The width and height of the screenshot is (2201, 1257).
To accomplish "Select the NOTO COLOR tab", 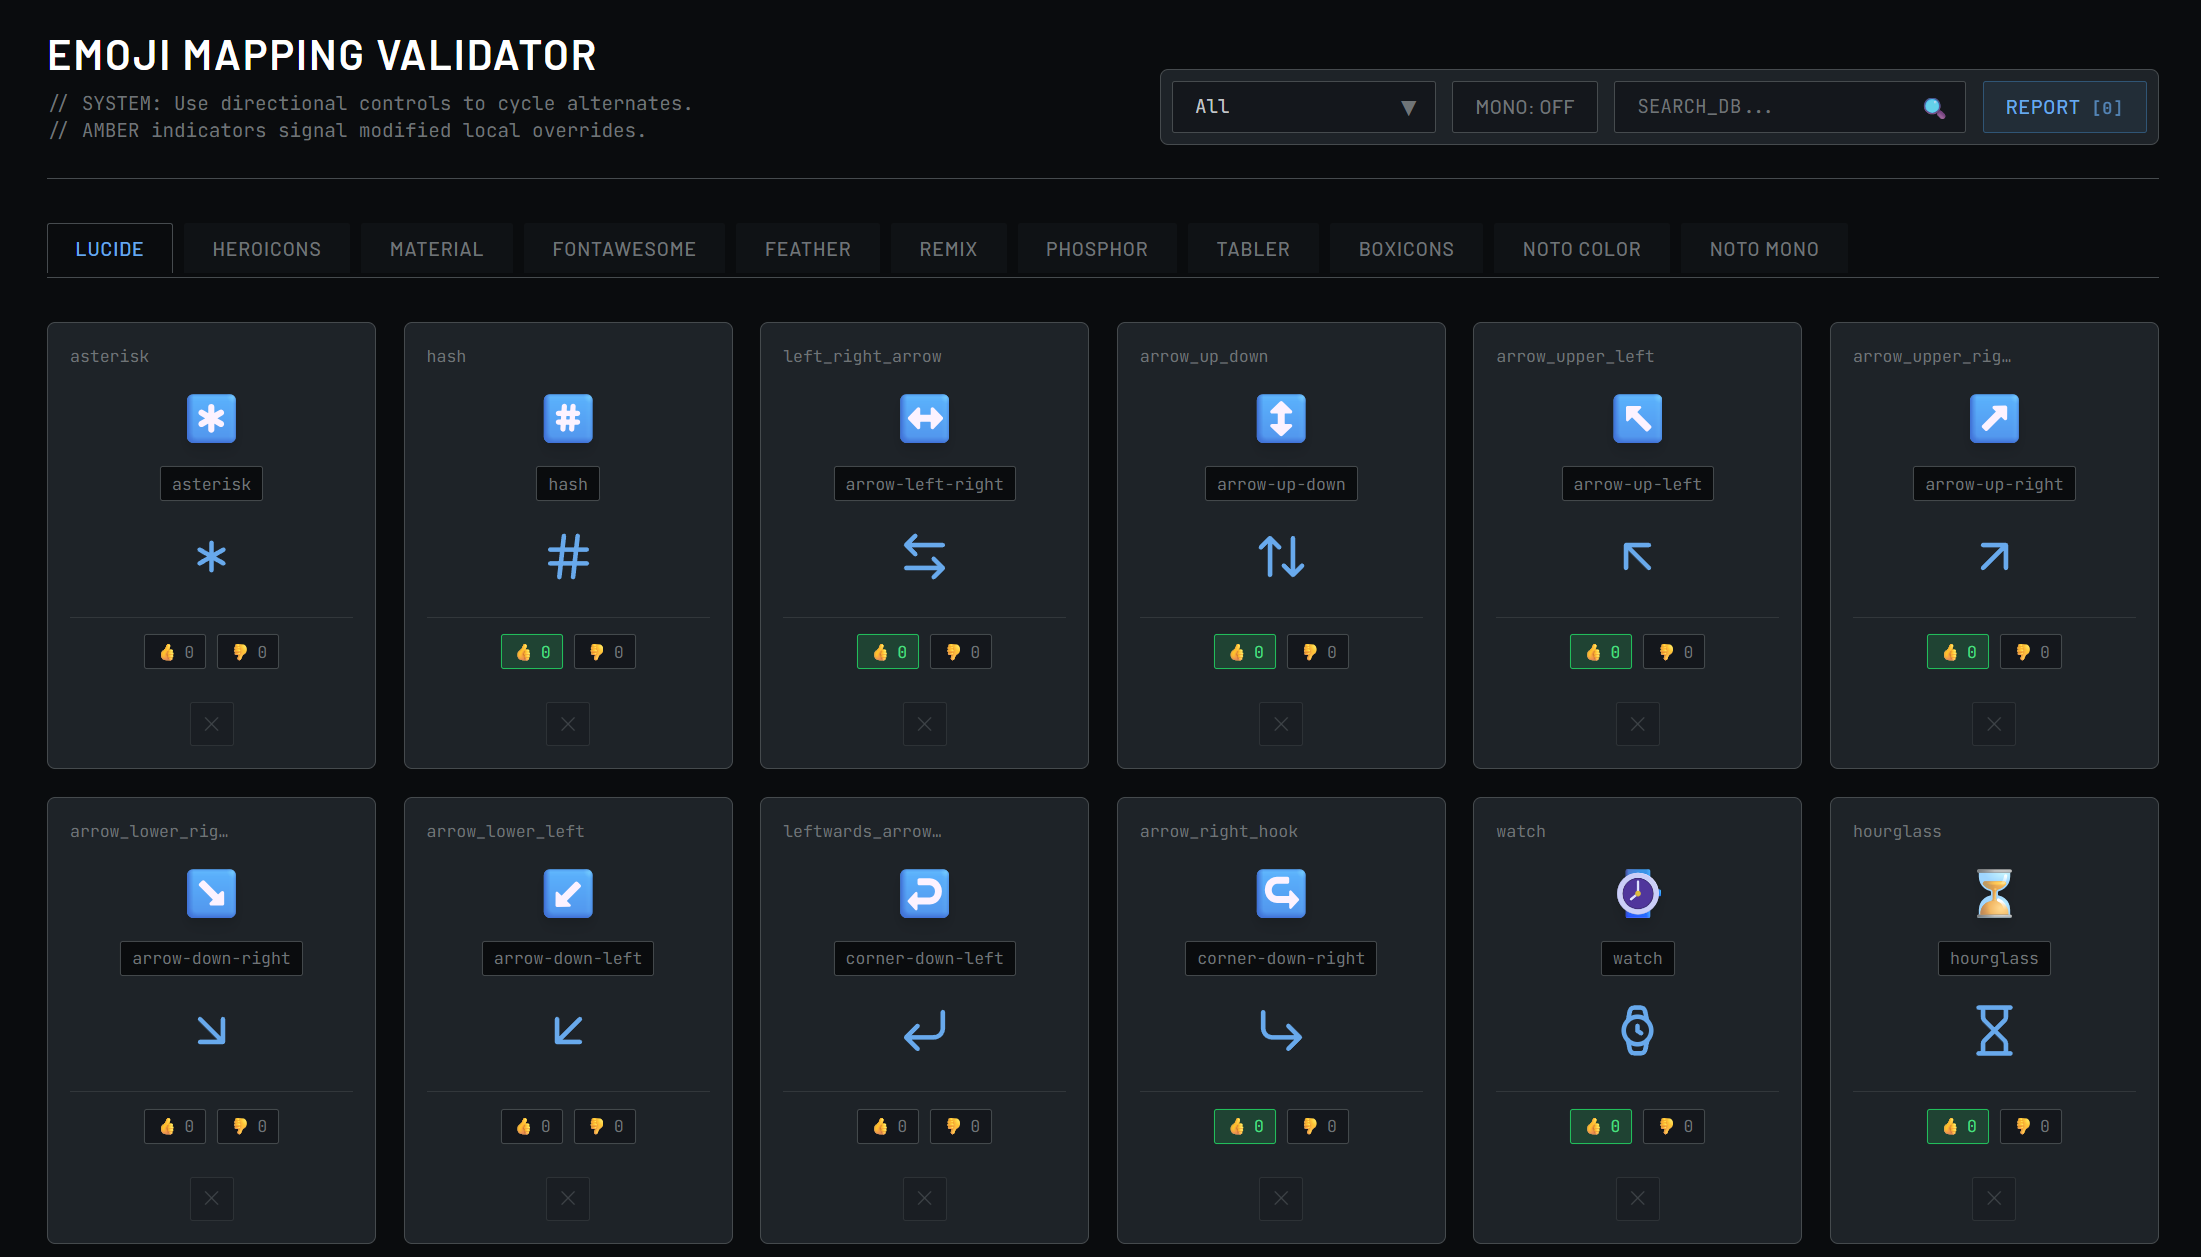I will [x=1581, y=248].
